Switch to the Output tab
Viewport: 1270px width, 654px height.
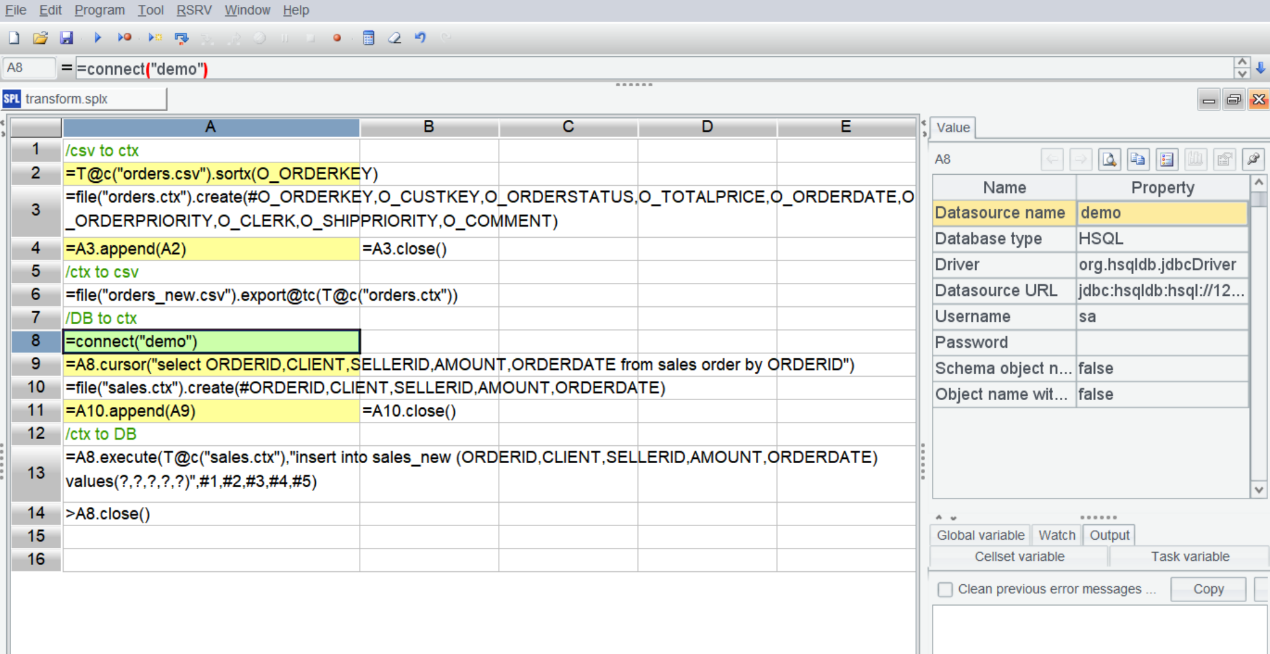tap(1109, 534)
